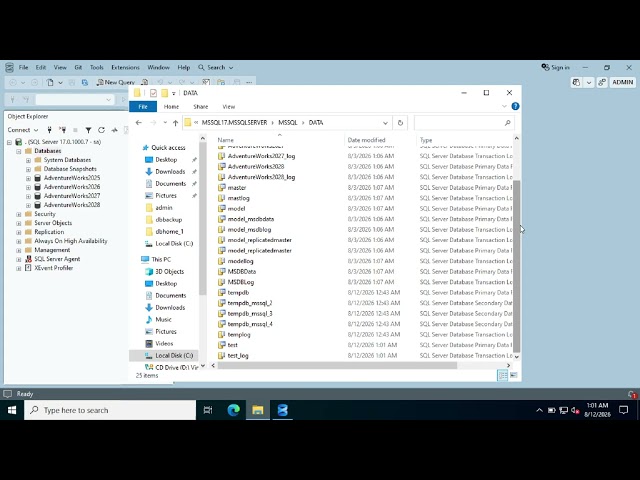Click the ADMIN button in SSMS
The image size is (640, 480).
622,82
